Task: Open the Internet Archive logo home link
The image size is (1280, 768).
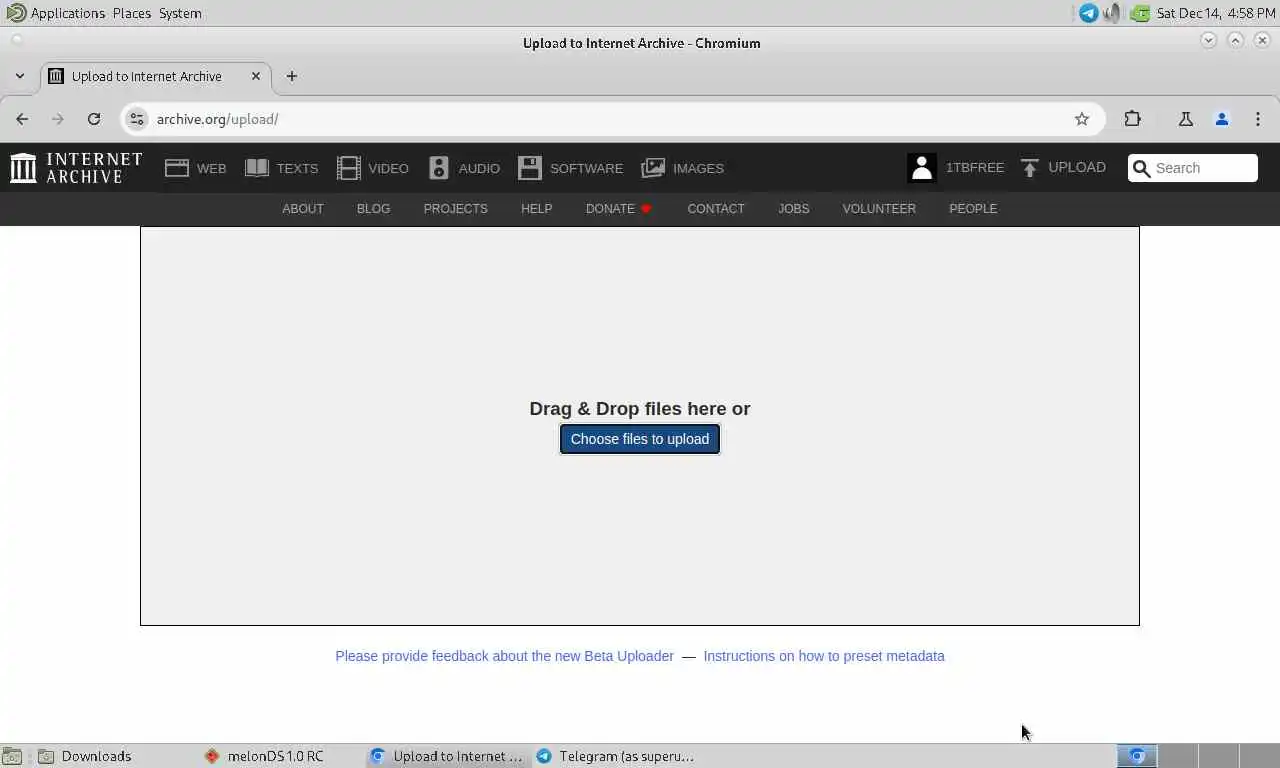Action: pyautogui.click(x=76, y=168)
